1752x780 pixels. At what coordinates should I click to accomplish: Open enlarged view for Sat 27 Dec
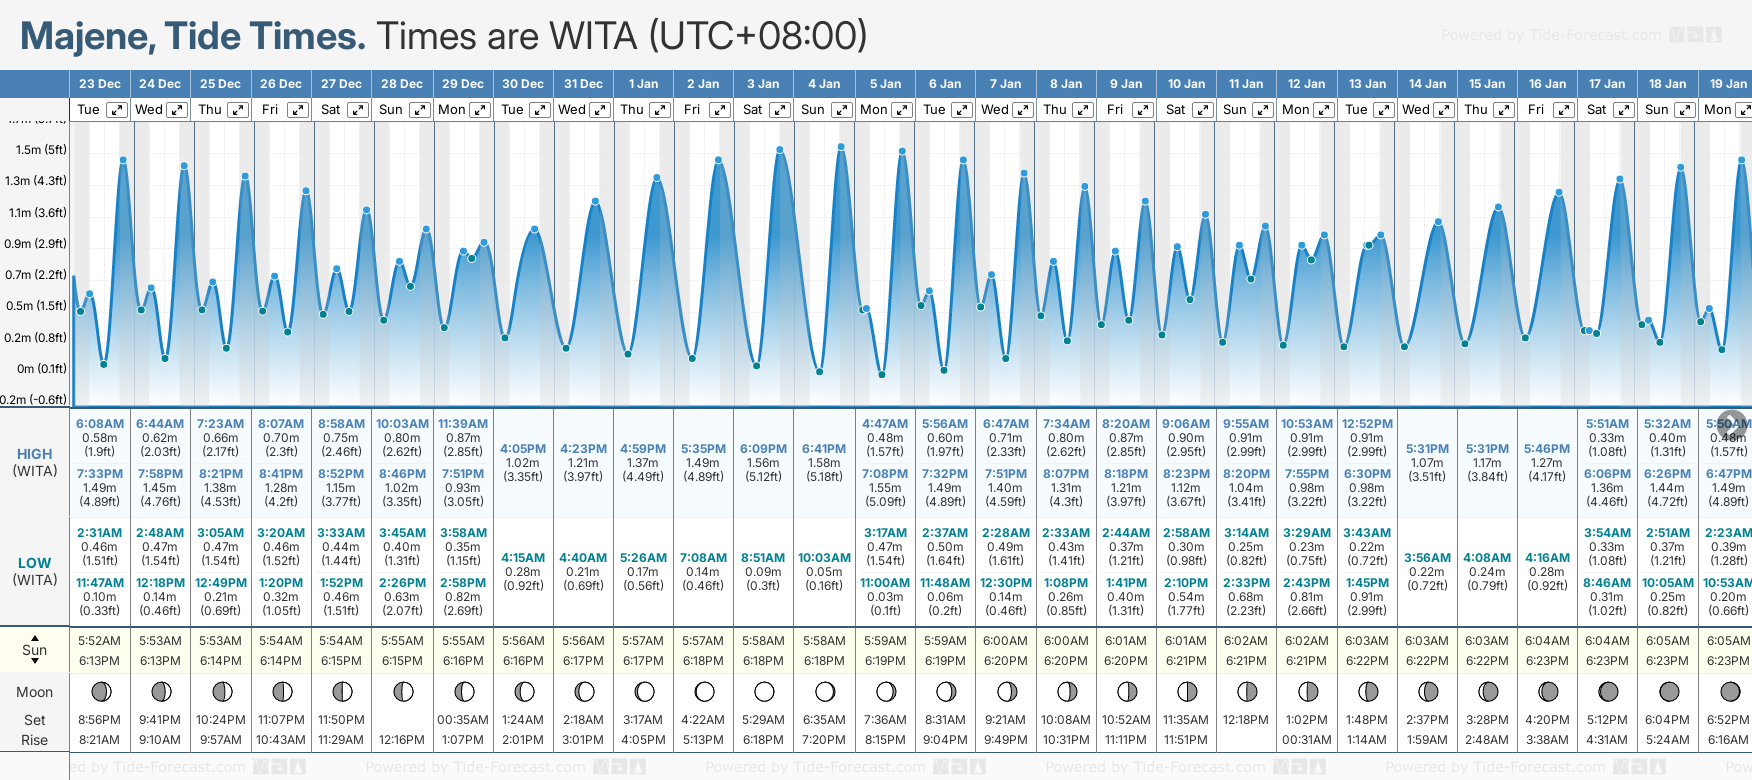coord(358,110)
